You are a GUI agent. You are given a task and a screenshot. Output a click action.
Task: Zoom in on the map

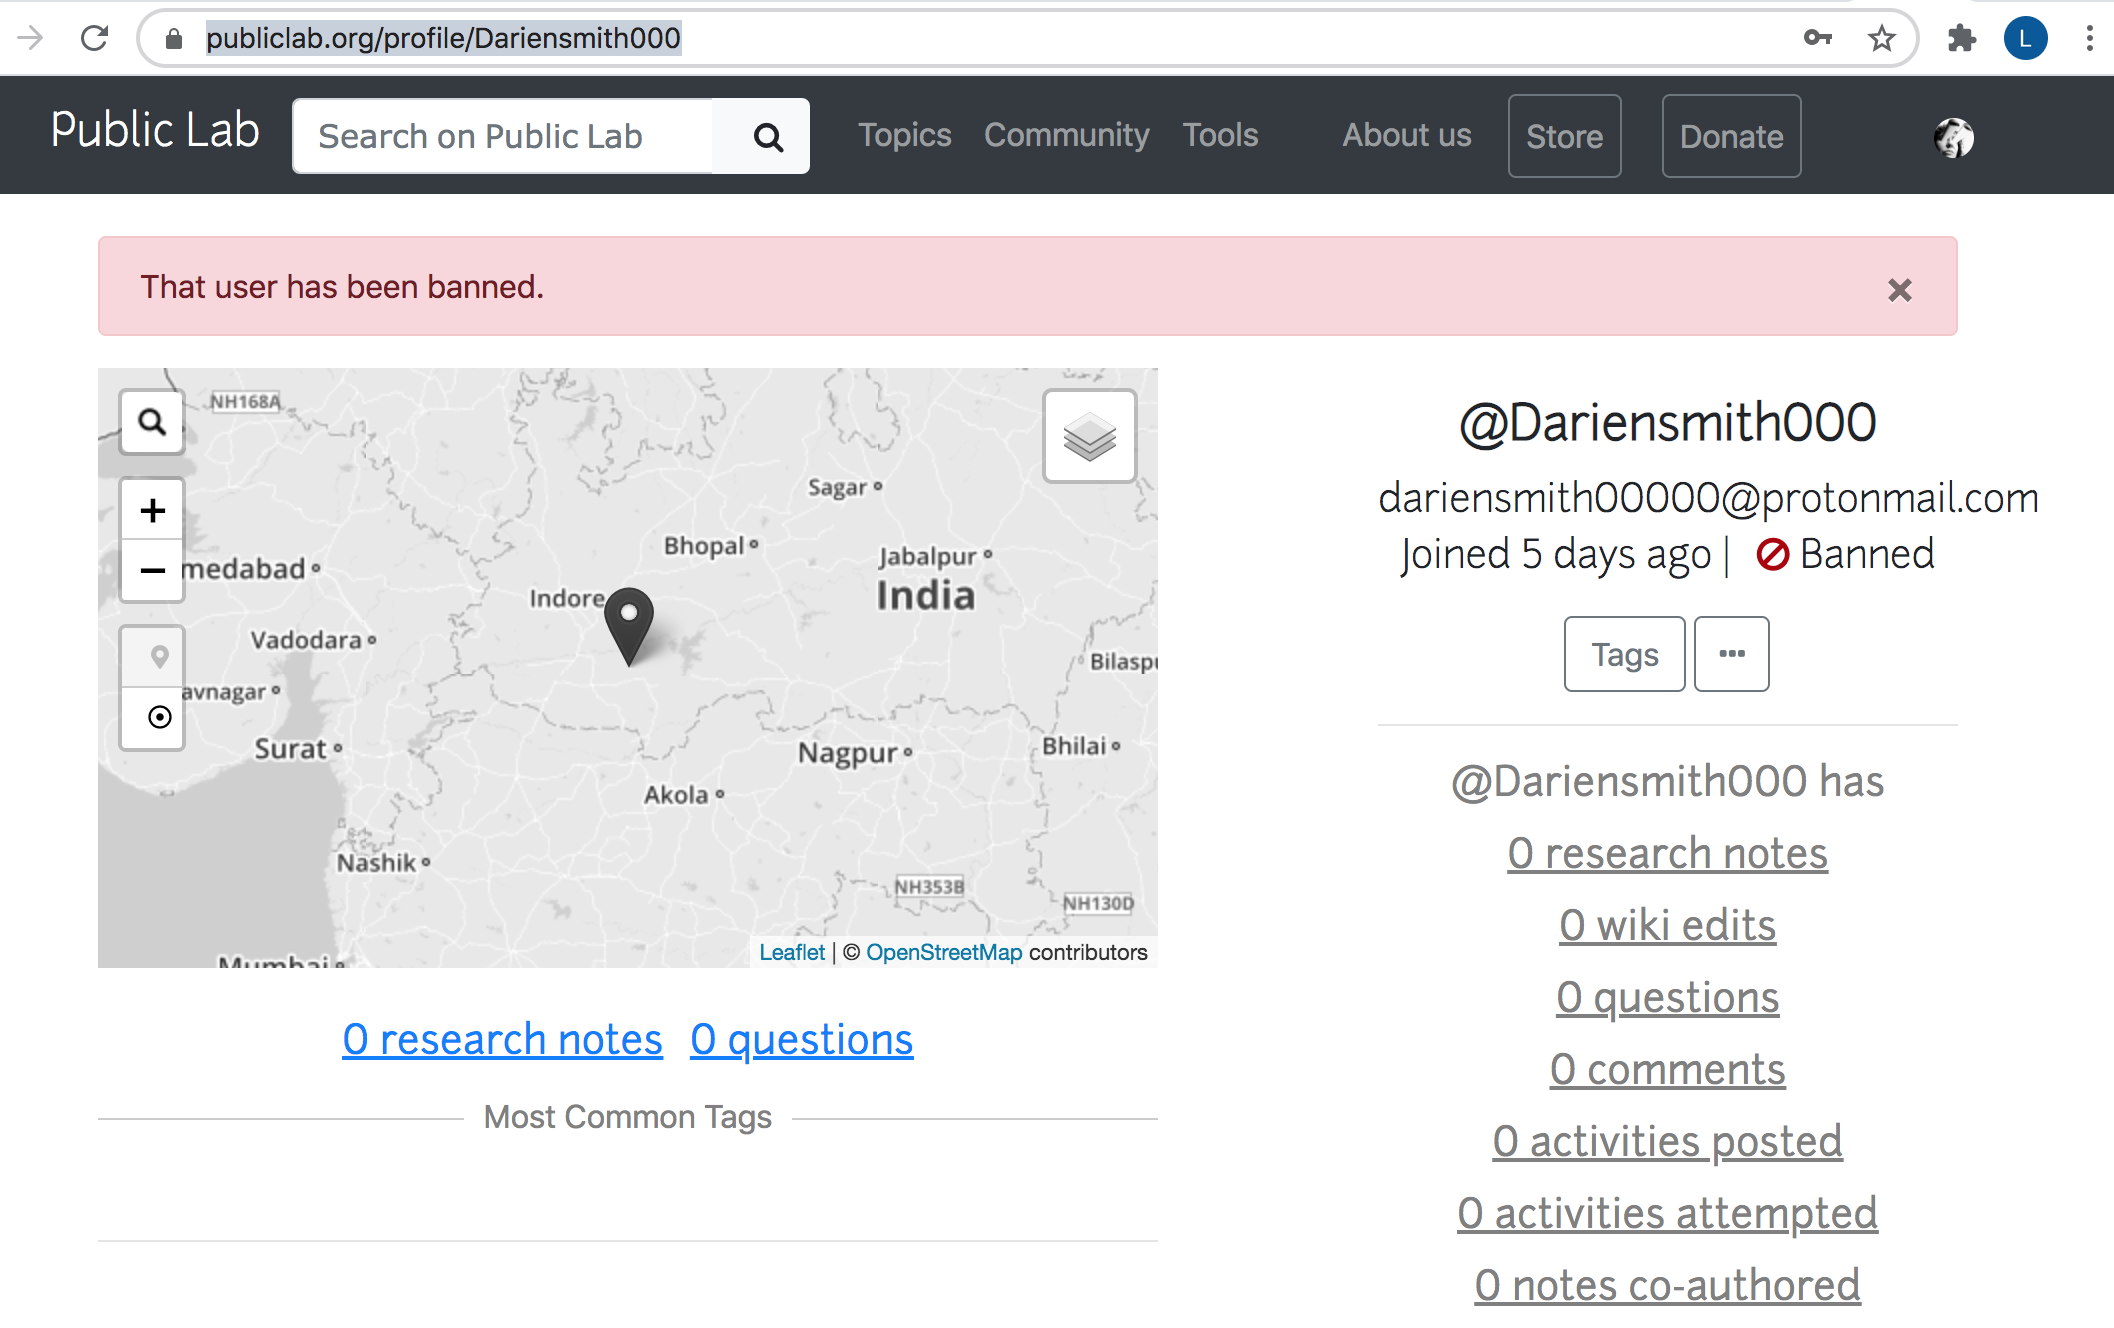(x=152, y=511)
